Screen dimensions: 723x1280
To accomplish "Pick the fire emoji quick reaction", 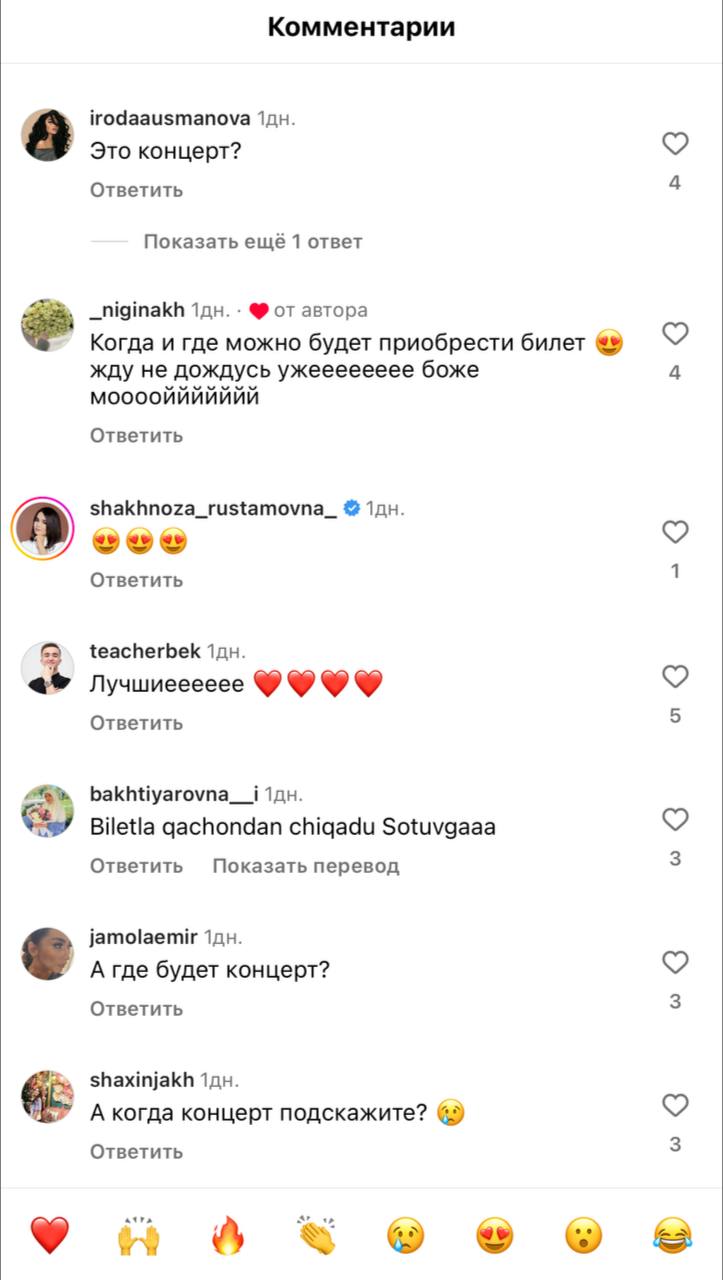I will tap(228, 1236).
